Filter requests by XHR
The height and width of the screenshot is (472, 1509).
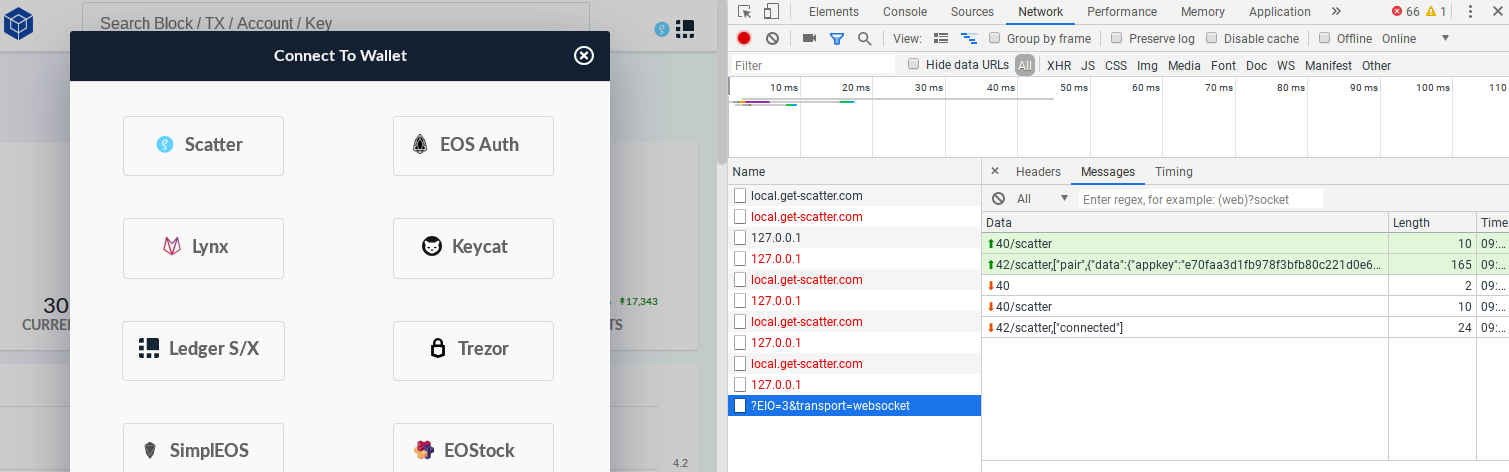click(x=1058, y=65)
